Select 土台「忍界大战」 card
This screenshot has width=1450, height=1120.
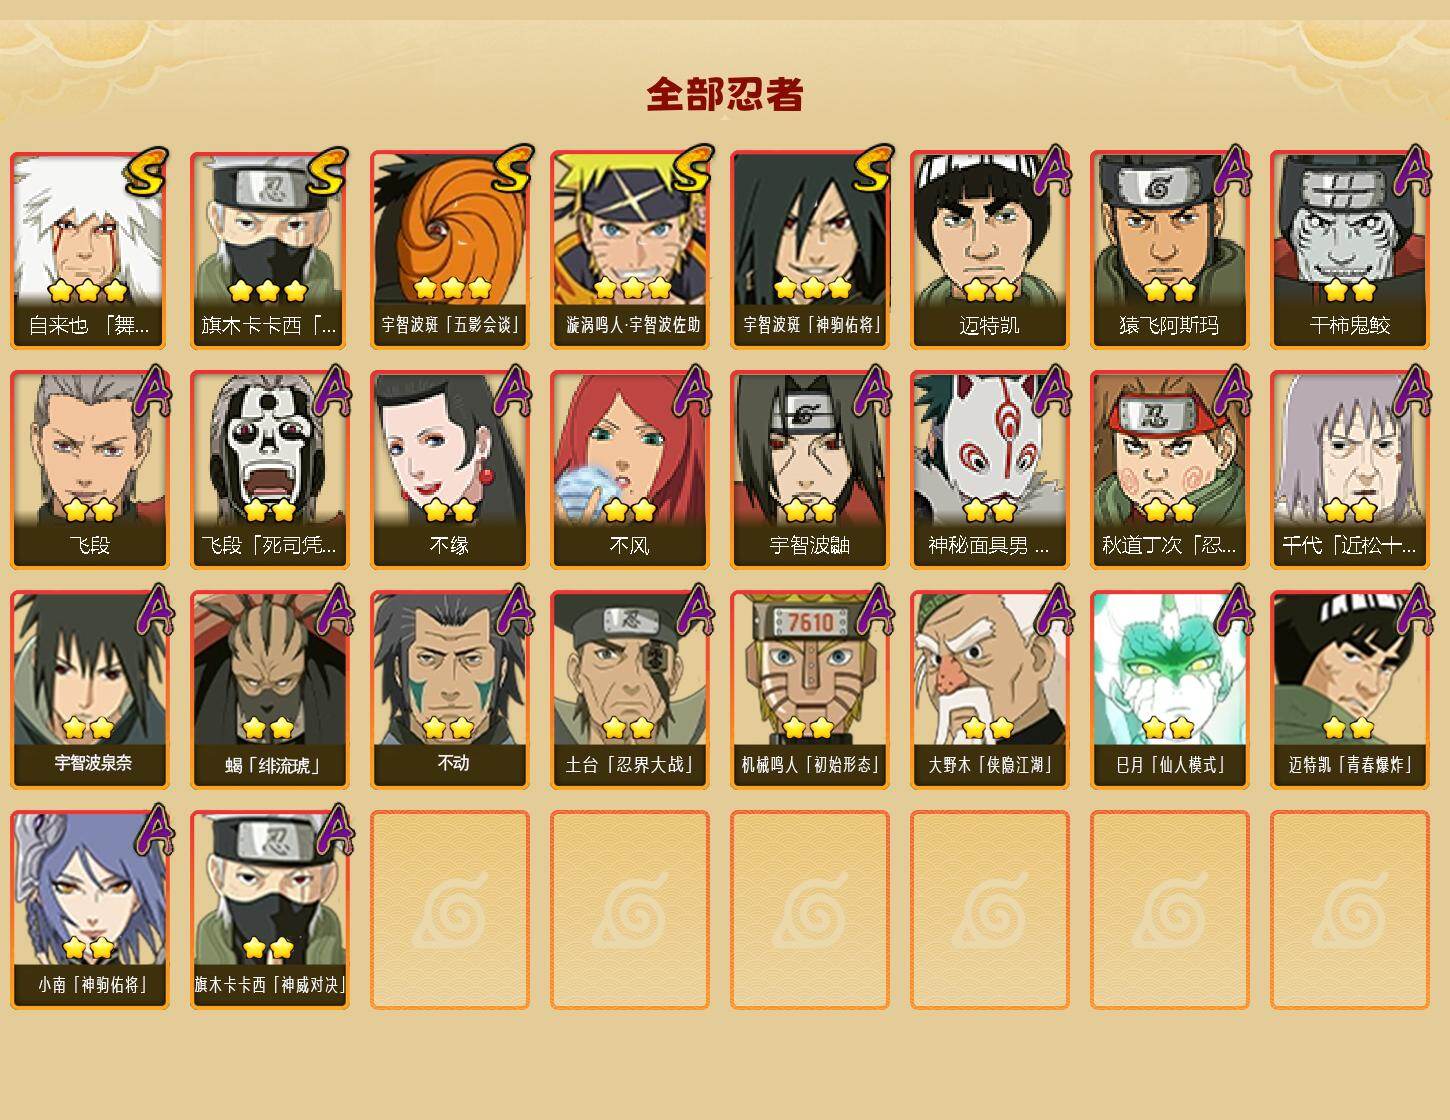630,690
